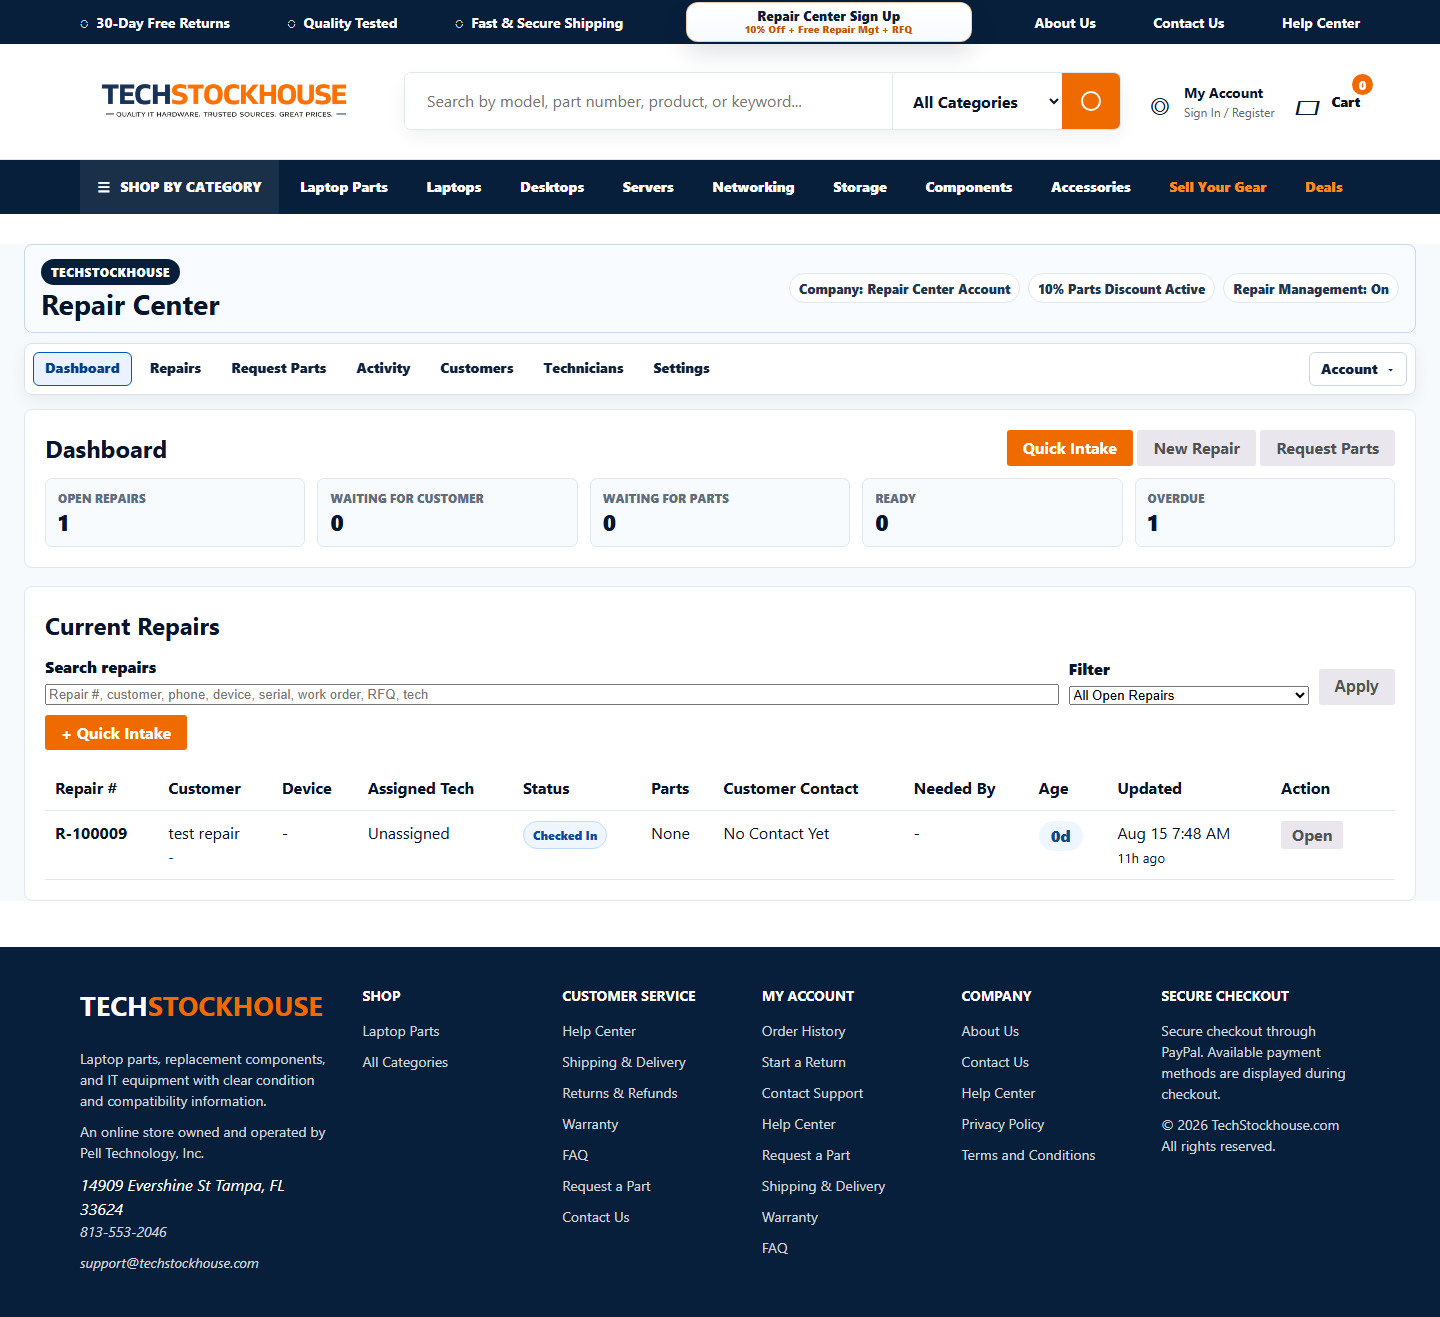Open the Deals navigation link
Viewport: 1440px width, 1317px height.
(x=1323, y=187)
